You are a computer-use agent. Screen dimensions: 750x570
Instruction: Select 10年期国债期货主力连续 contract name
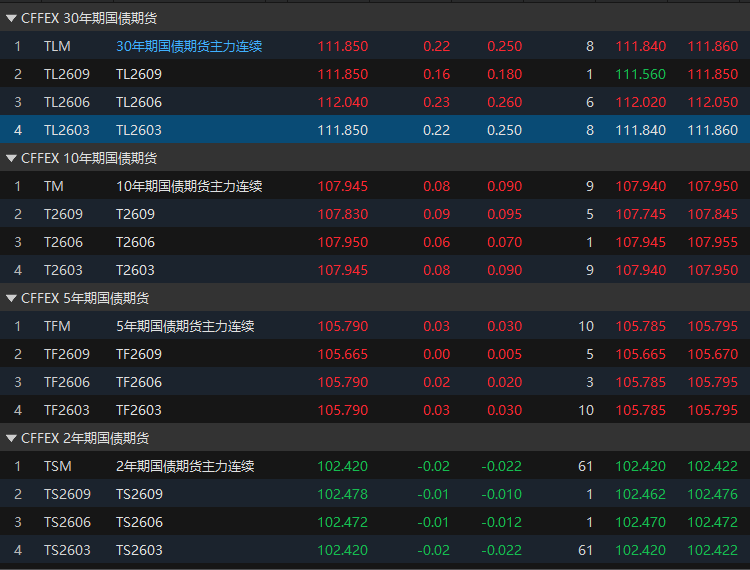point(189,186)
